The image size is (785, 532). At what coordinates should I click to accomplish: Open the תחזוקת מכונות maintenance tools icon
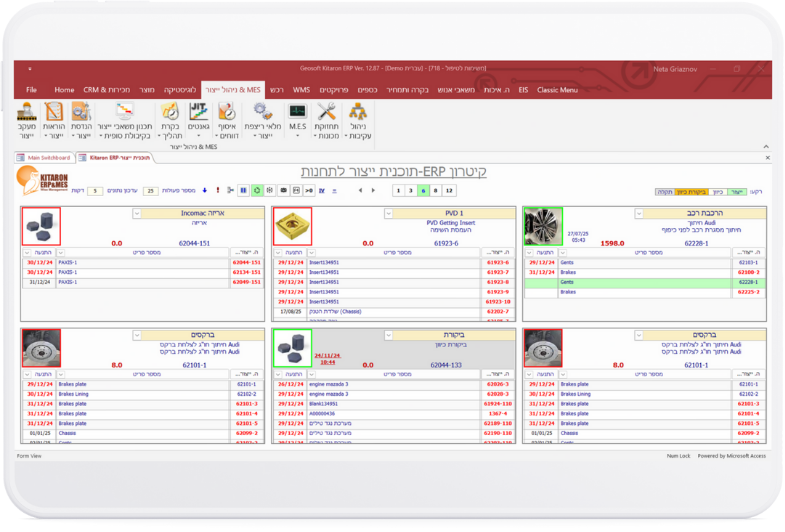tap(326, 121)
